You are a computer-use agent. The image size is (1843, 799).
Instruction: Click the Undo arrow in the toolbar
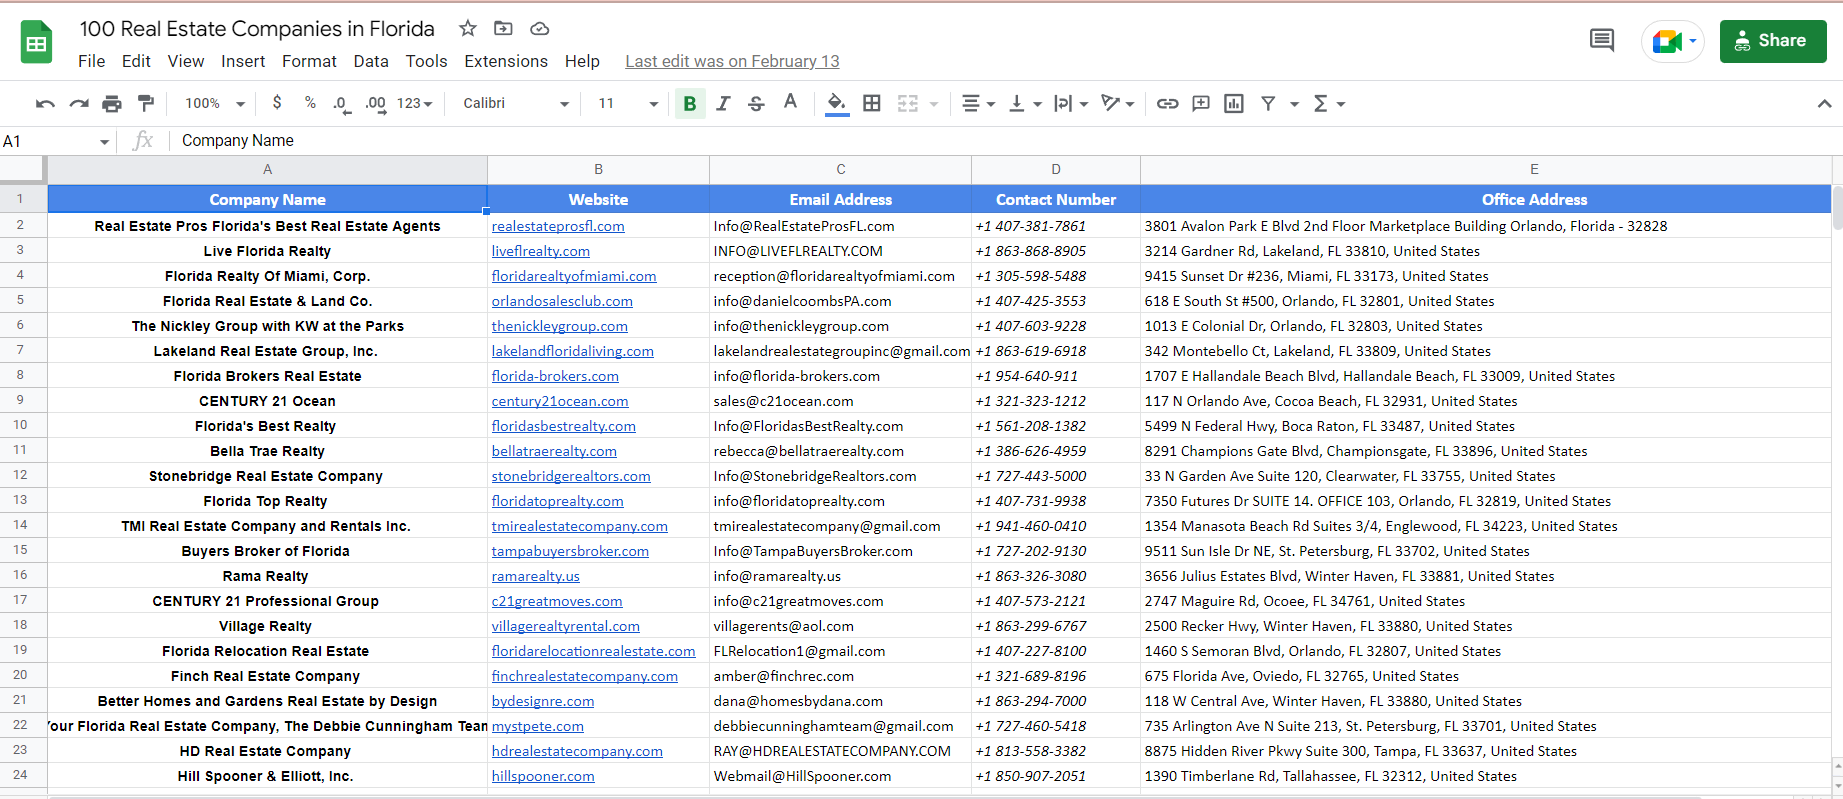pos(45,104)
